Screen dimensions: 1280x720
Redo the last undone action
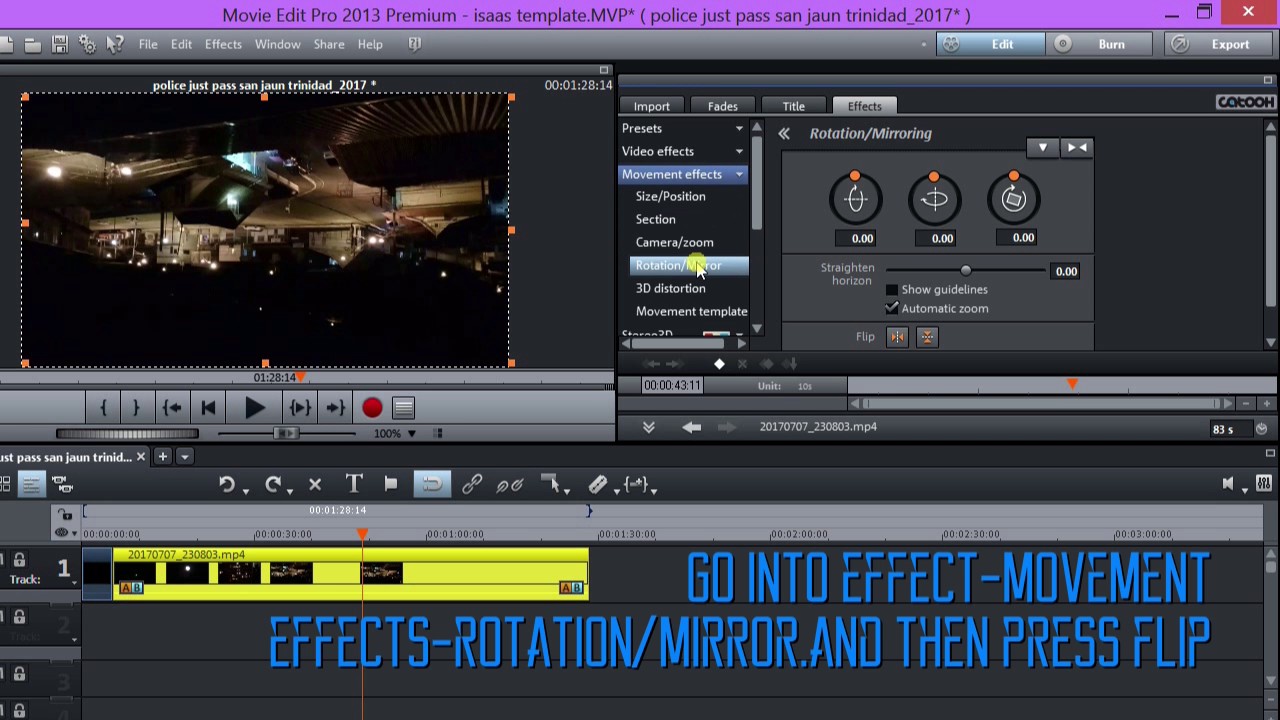click(272, 485)
